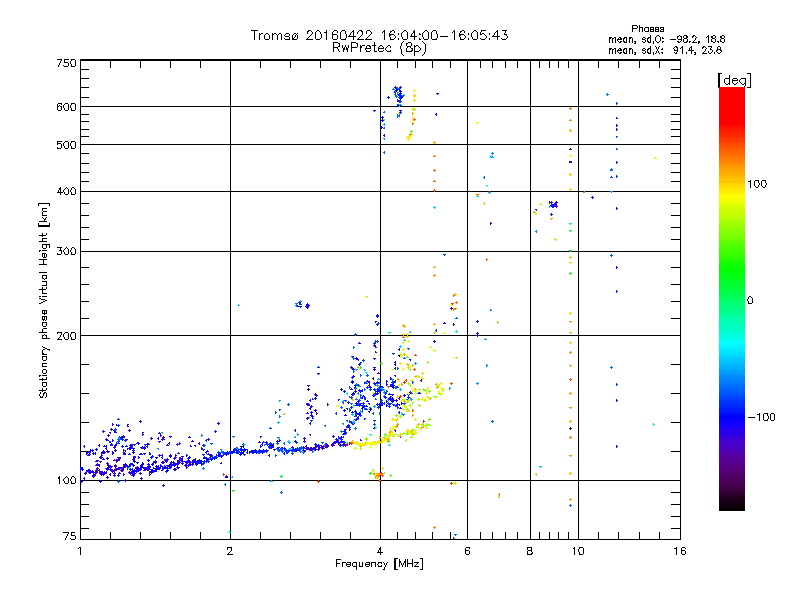Click the y-axis tick label '600'

pos(66,107)
